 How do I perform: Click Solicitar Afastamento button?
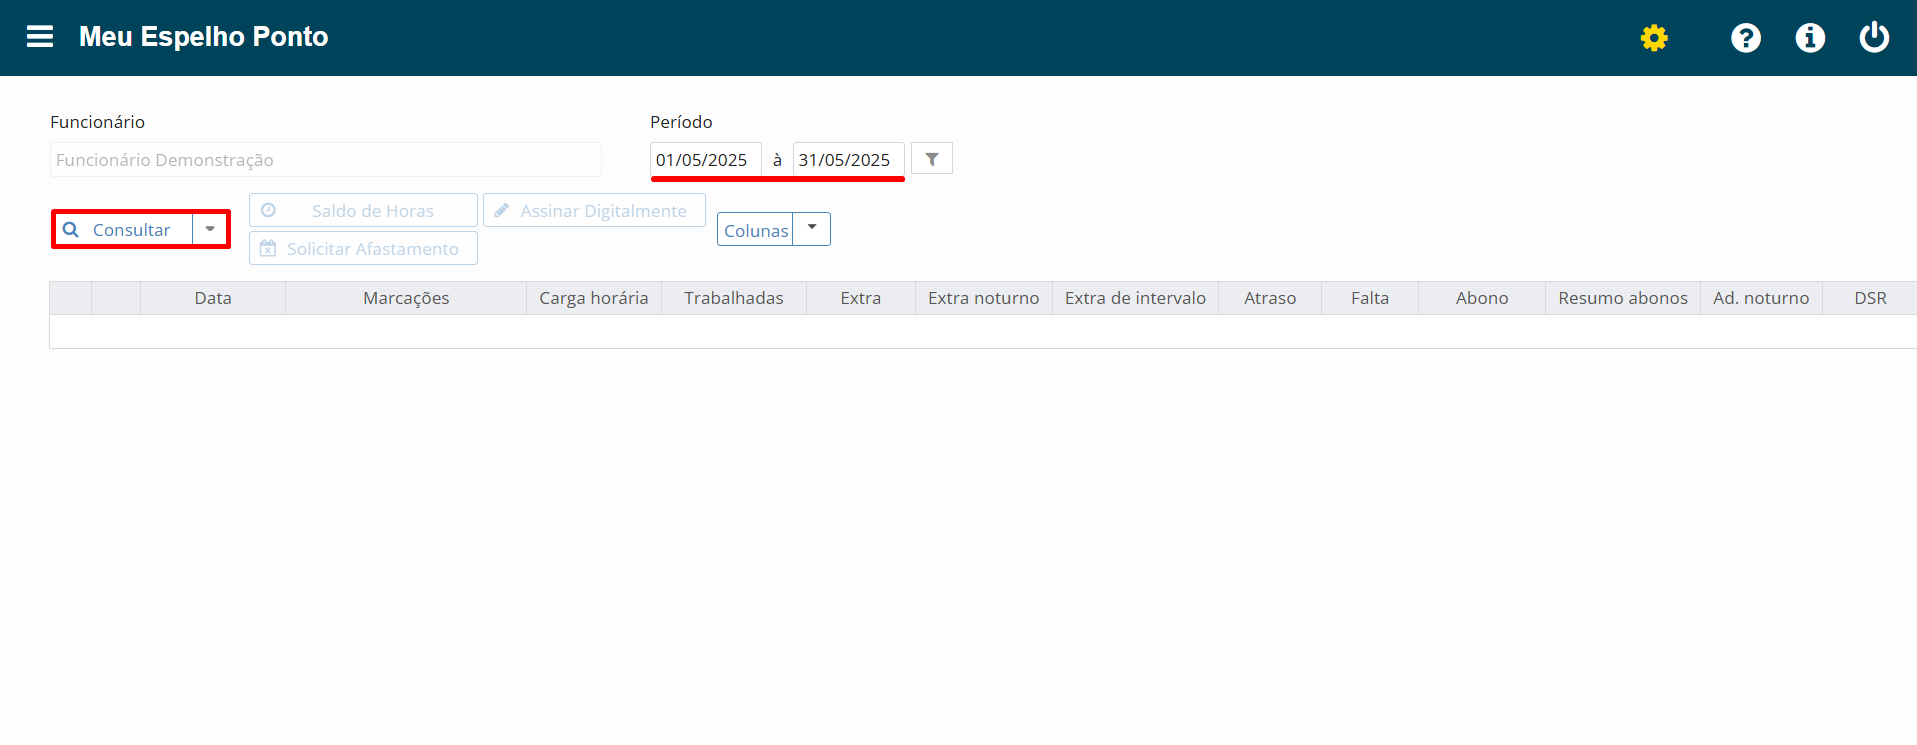[x=363, y=248]
